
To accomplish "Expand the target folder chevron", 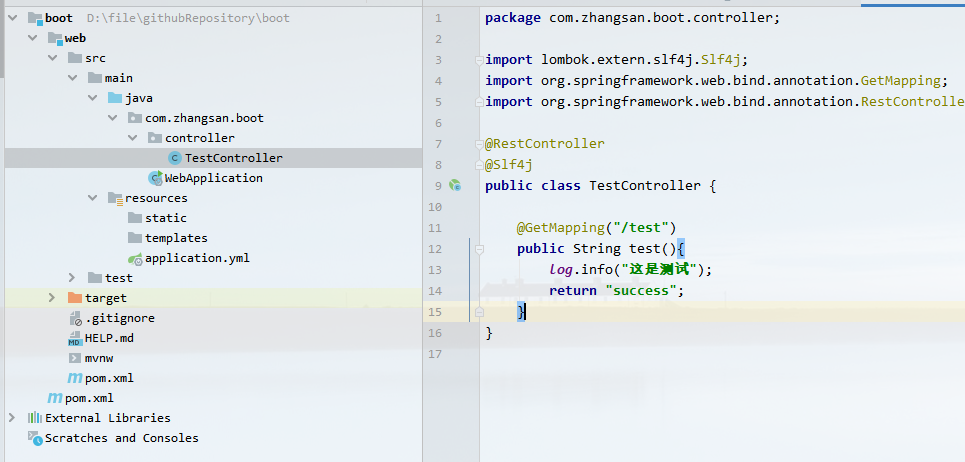I will pos(52,298).
